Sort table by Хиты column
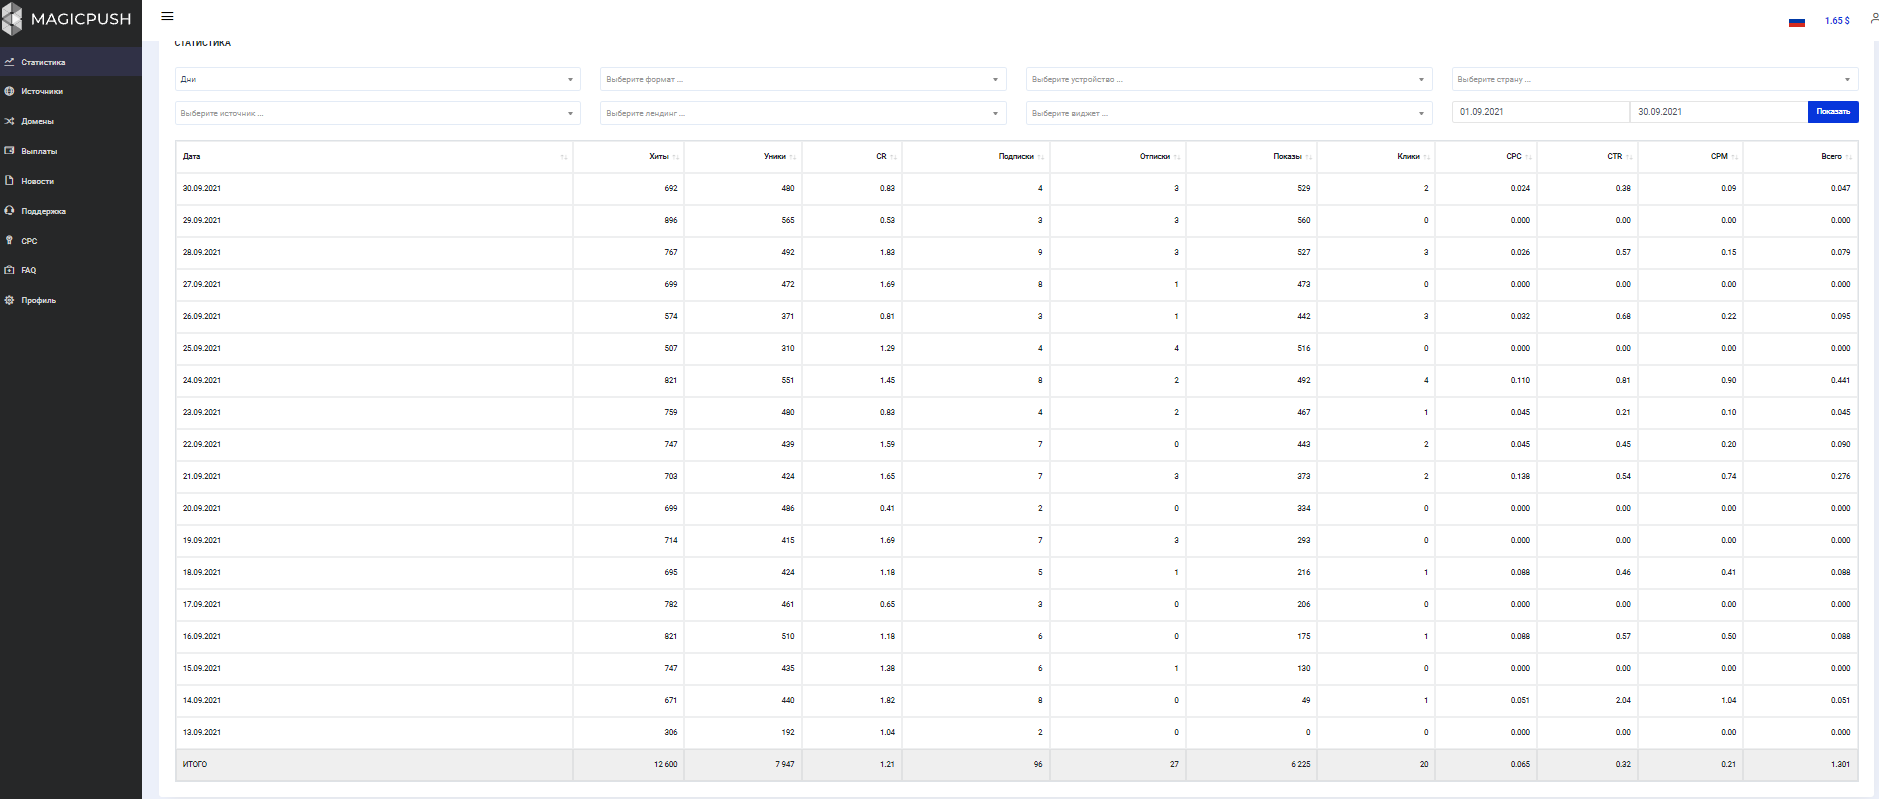 pyautogui.click(x=658, y=157)
